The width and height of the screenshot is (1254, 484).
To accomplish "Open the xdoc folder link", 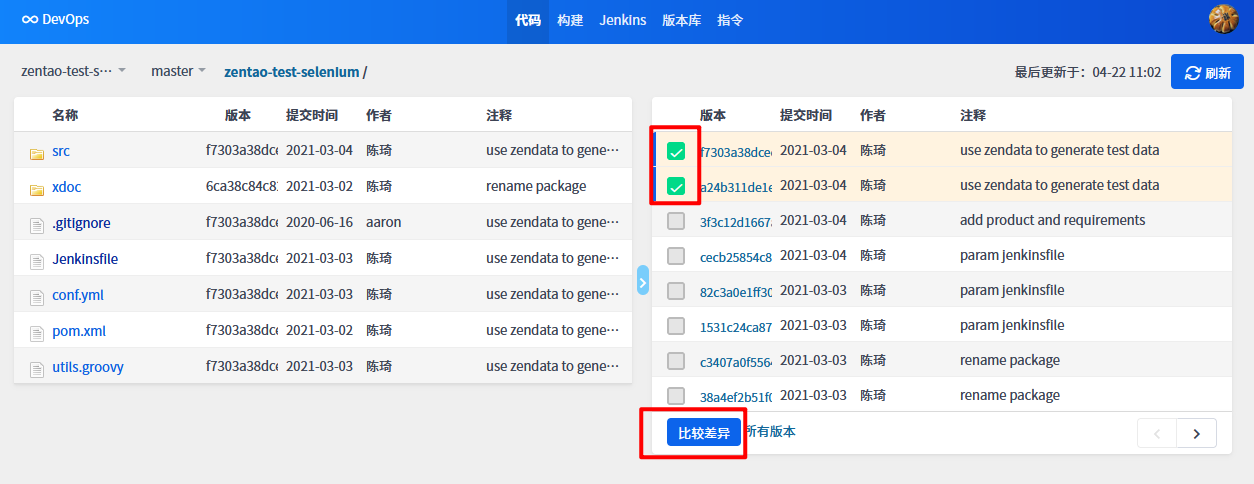I will (67, 187).
